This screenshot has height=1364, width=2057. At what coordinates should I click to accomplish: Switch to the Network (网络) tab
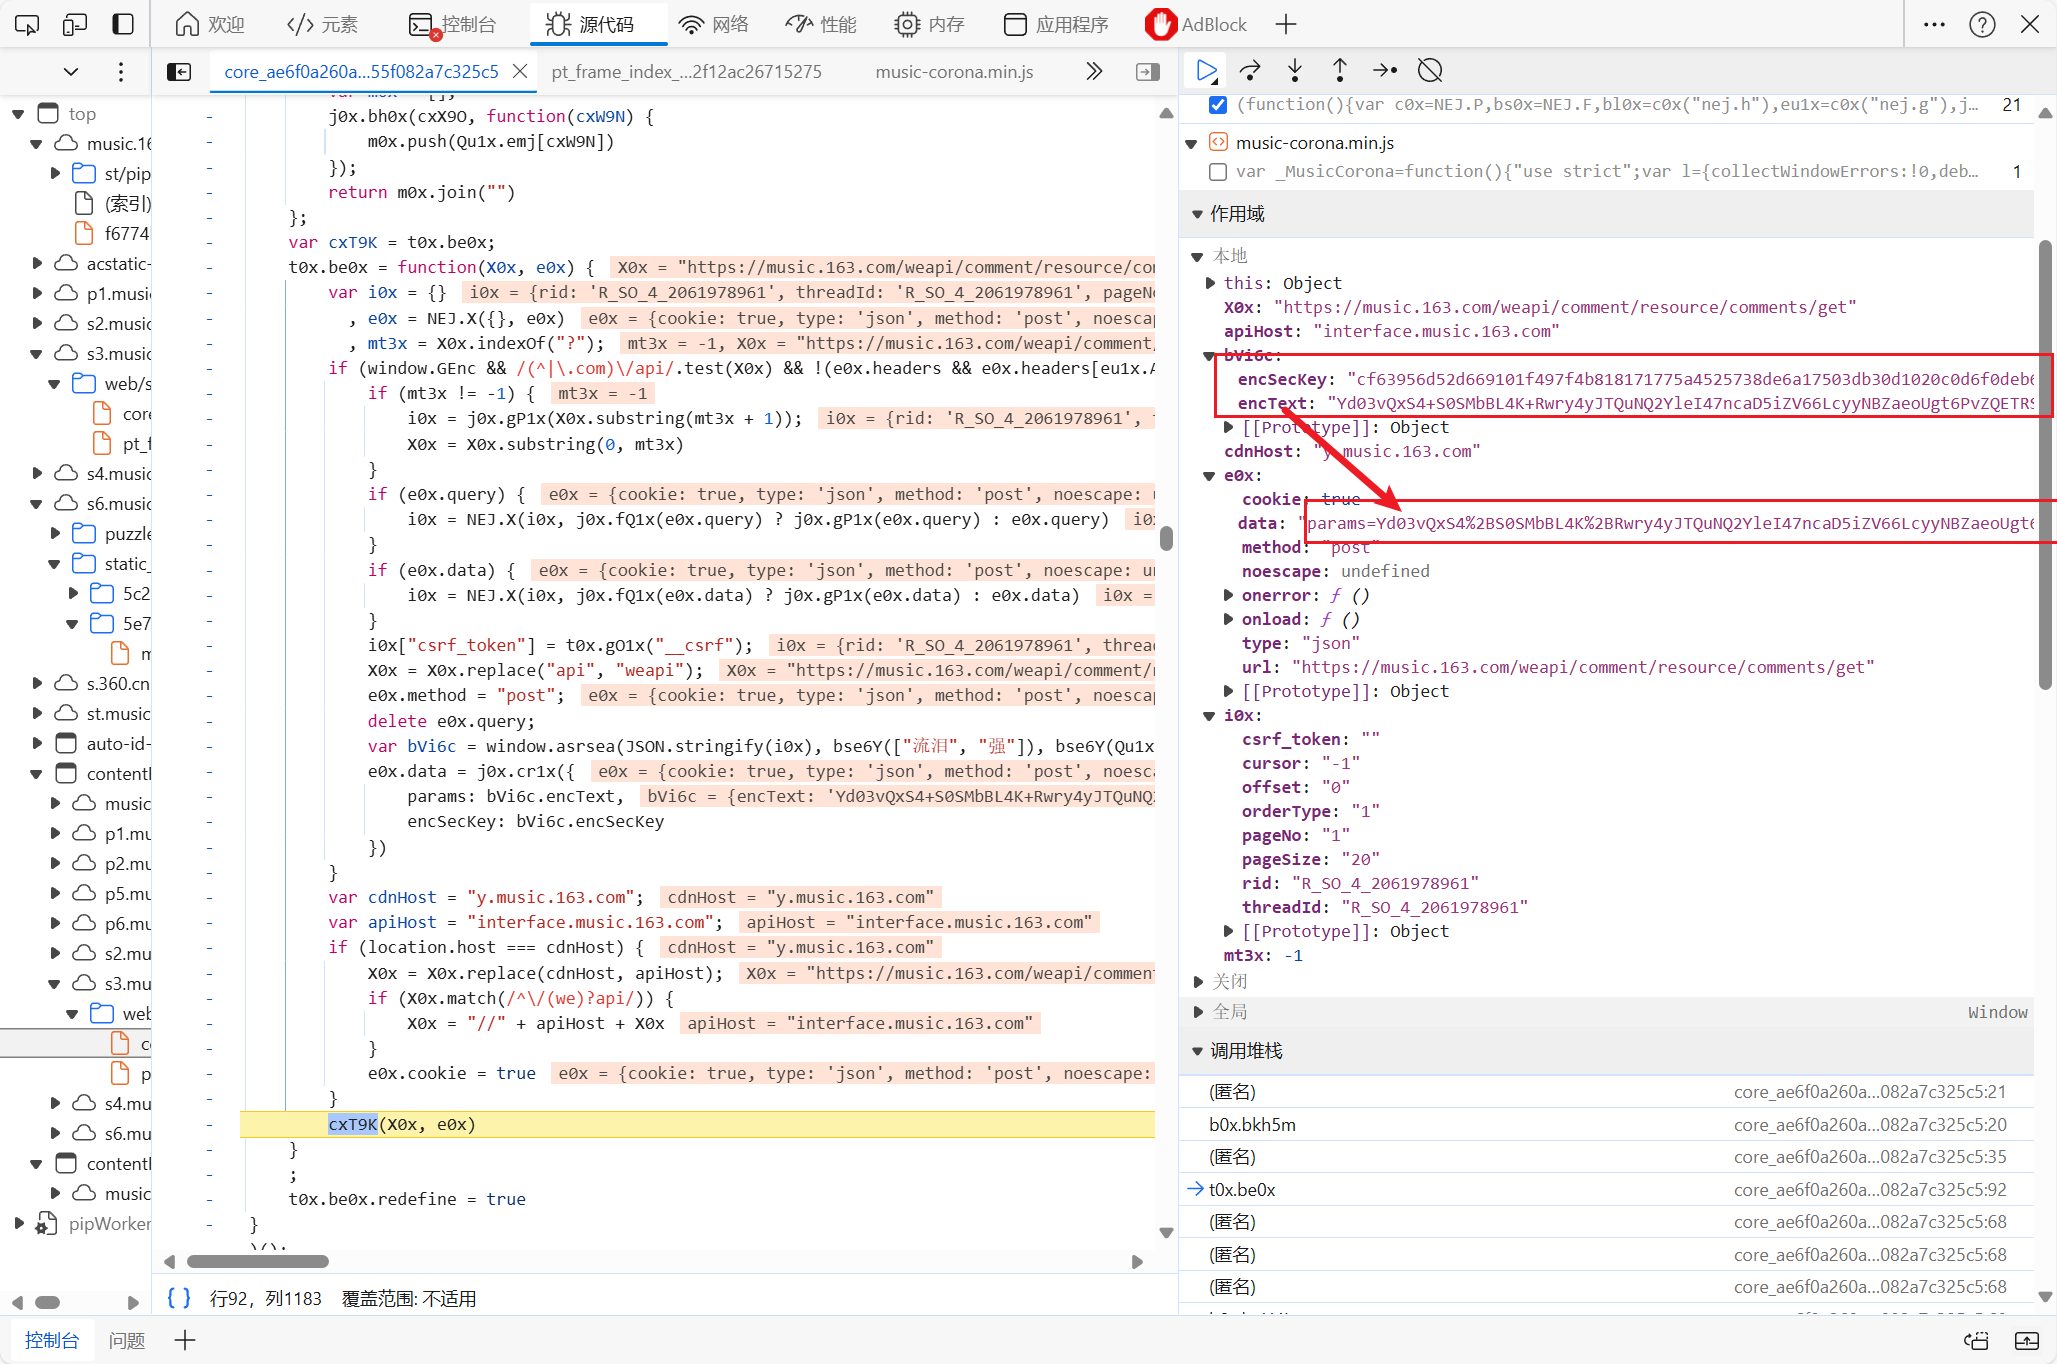(x=713, y=24)
